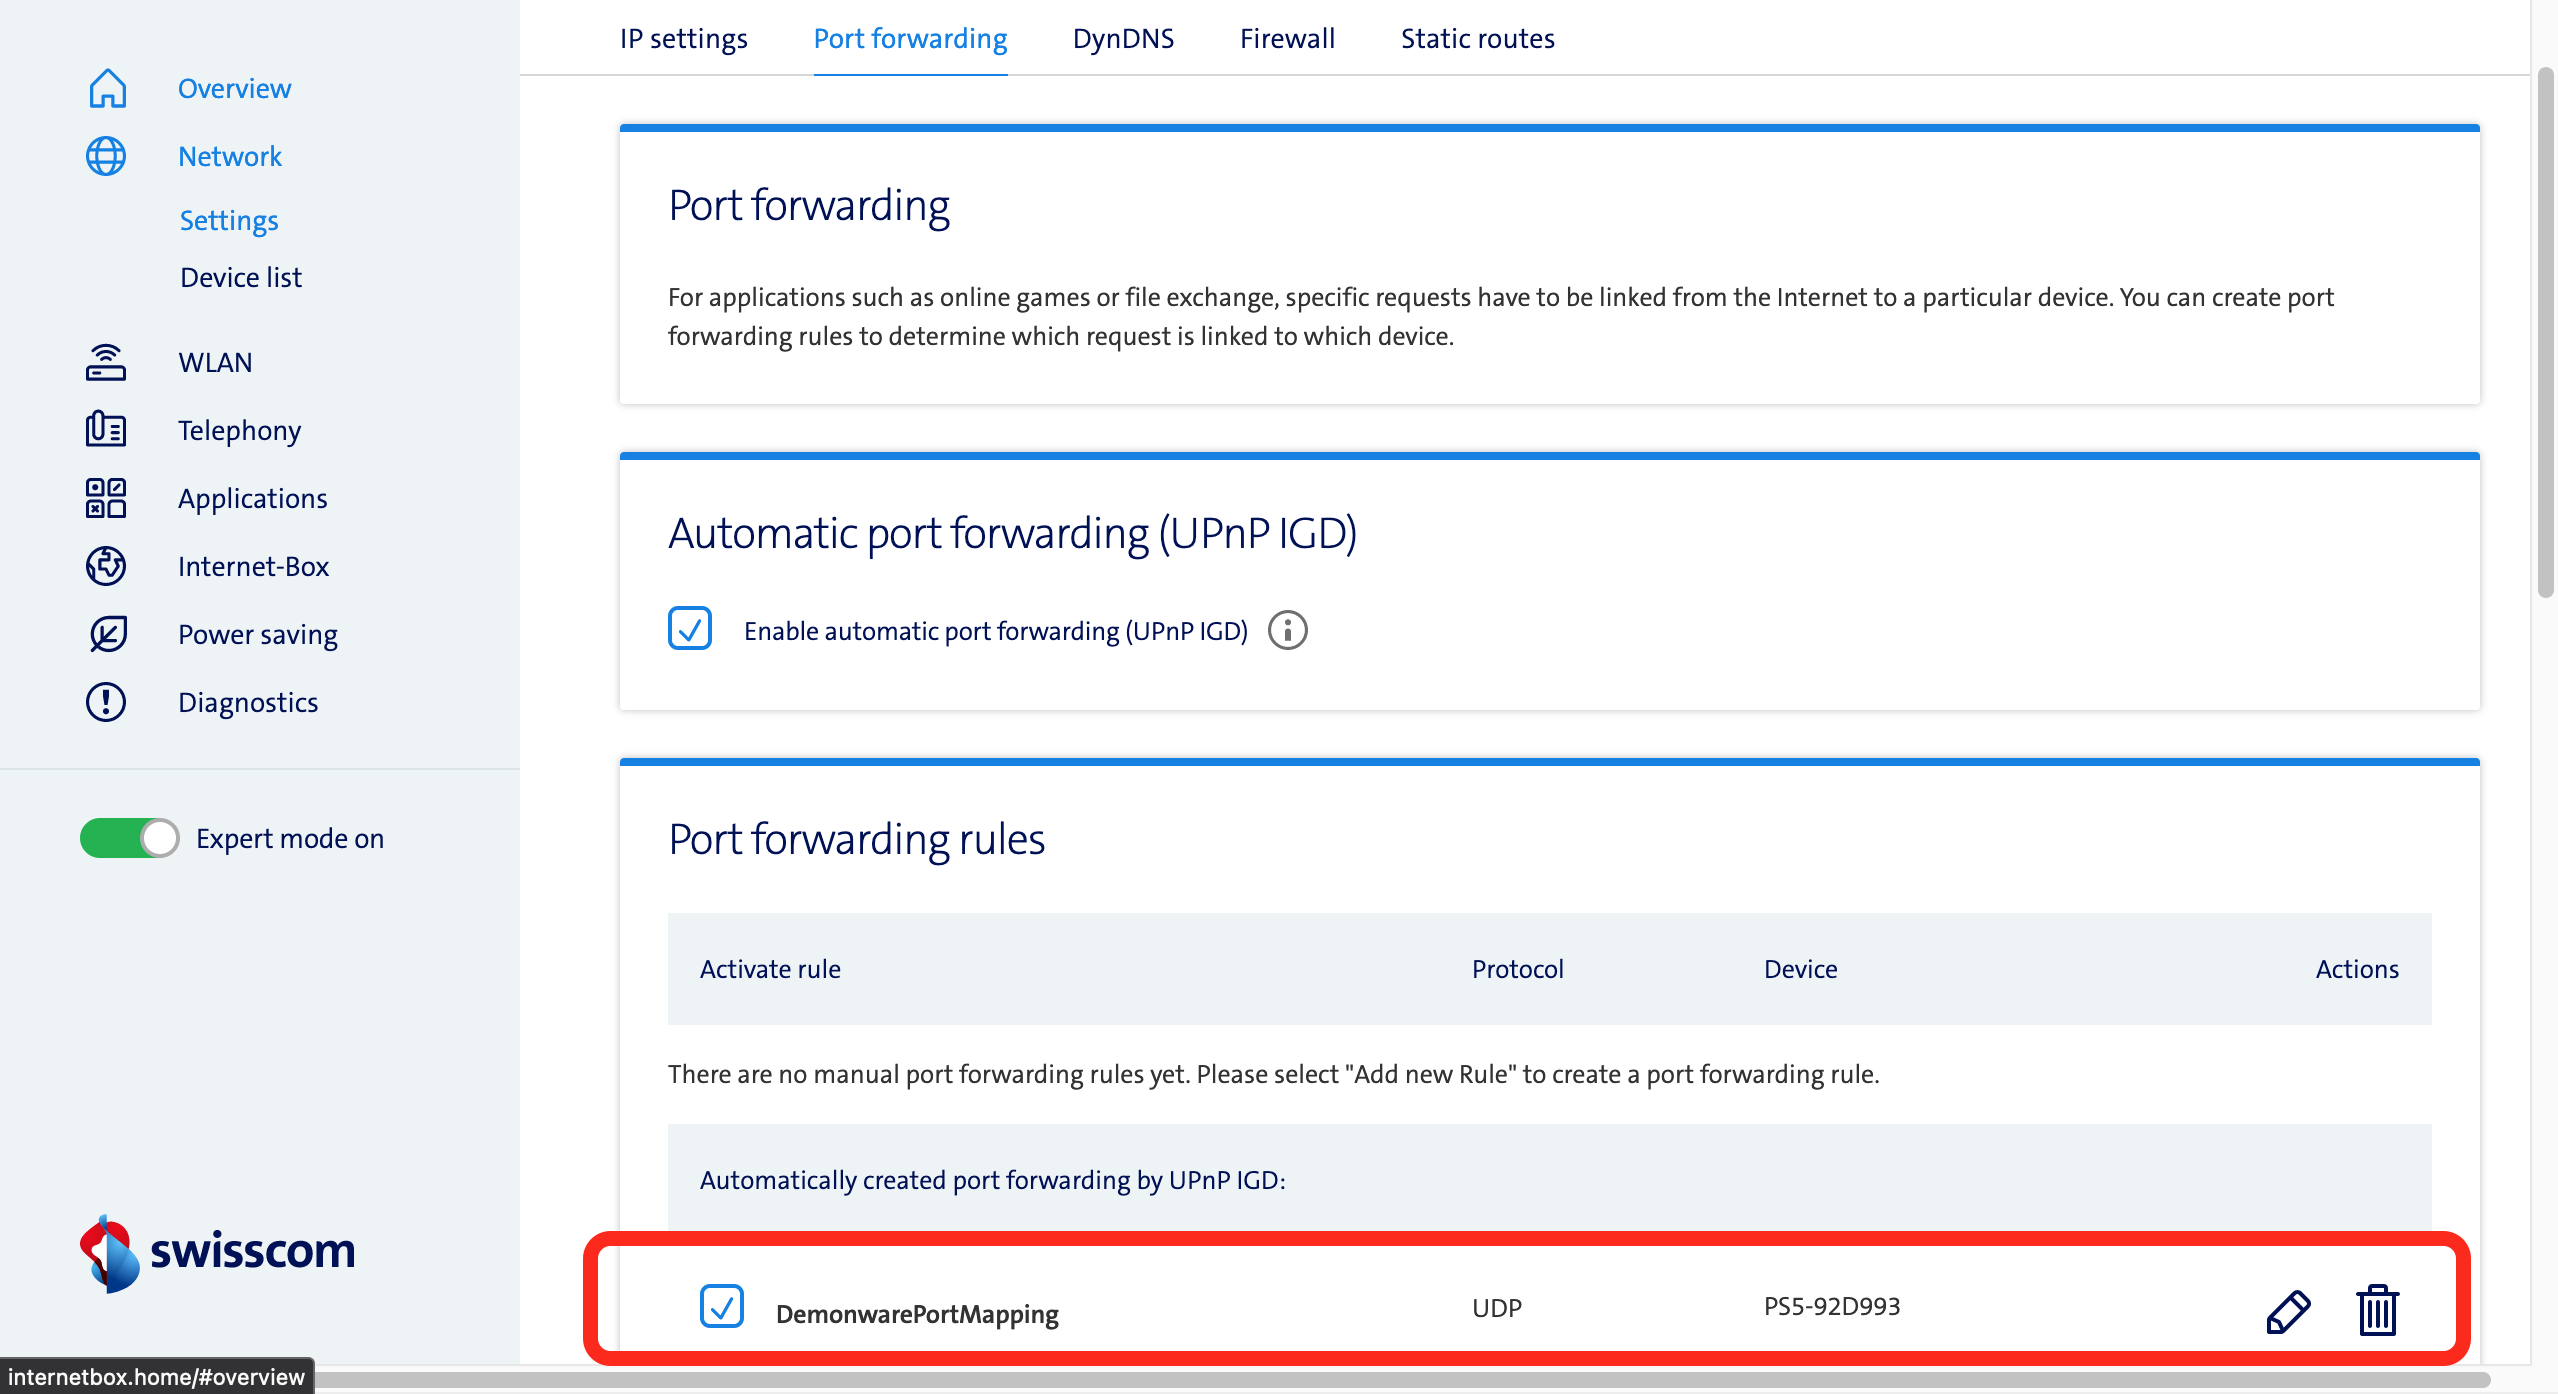Switch to the Firewall tab
This screenshot has height=1394, width=2558.
tap(1287, 39)
